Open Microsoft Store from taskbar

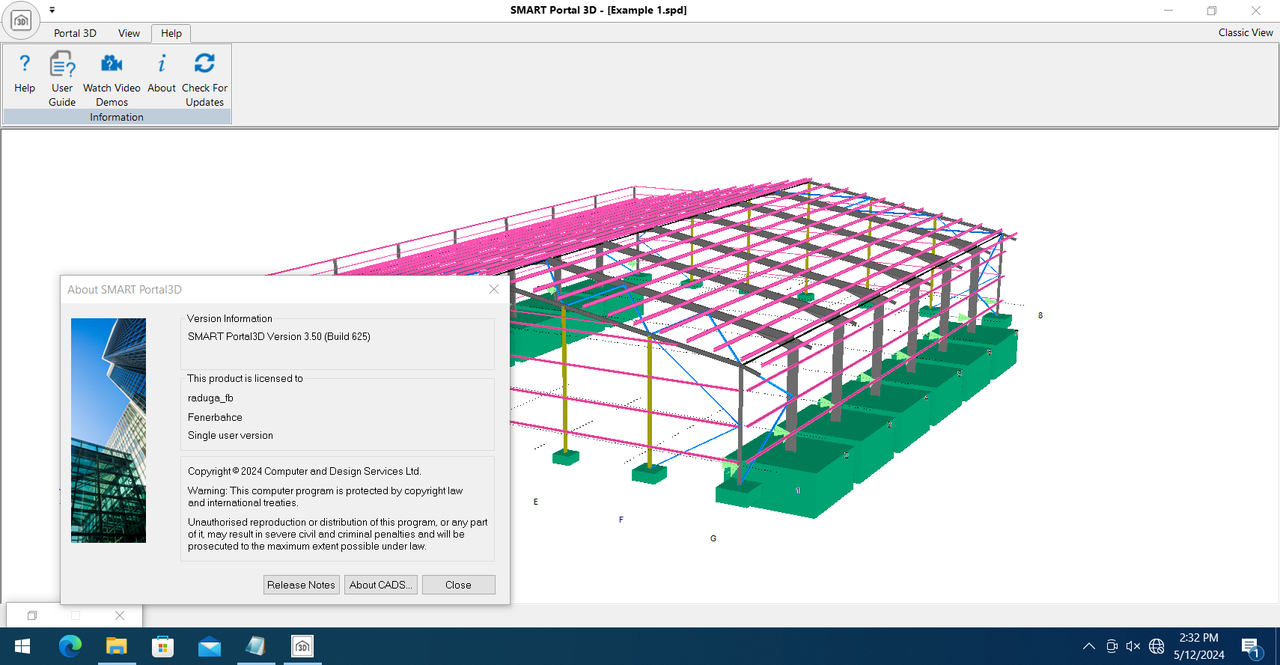(x=162, y=646)
